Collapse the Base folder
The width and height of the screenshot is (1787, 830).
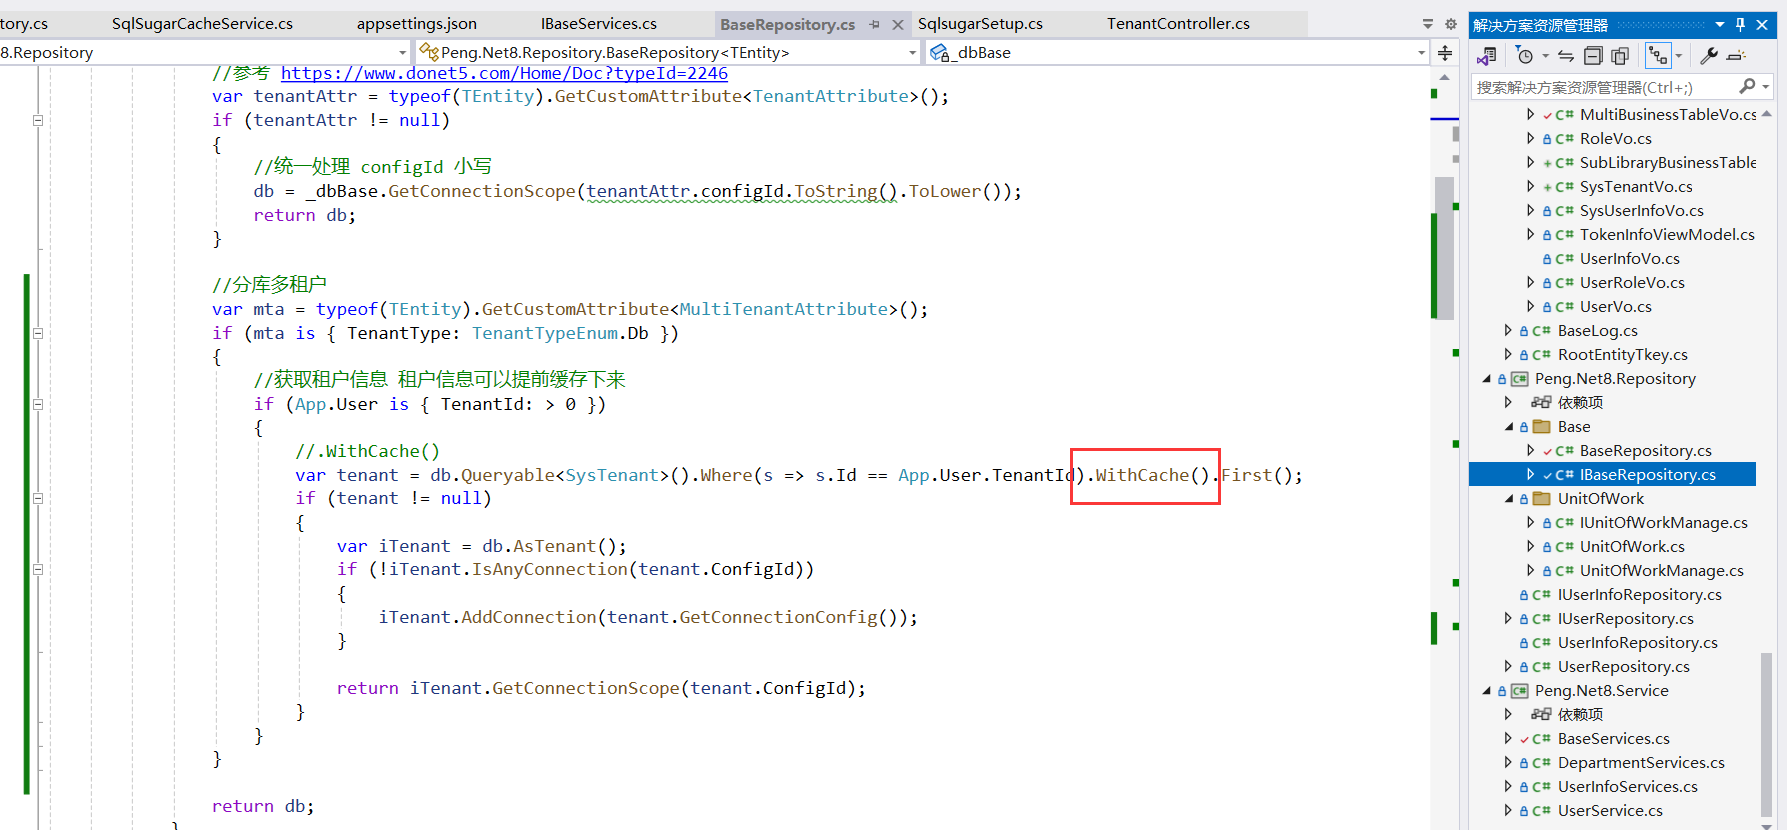click(x=1509, y=427)
